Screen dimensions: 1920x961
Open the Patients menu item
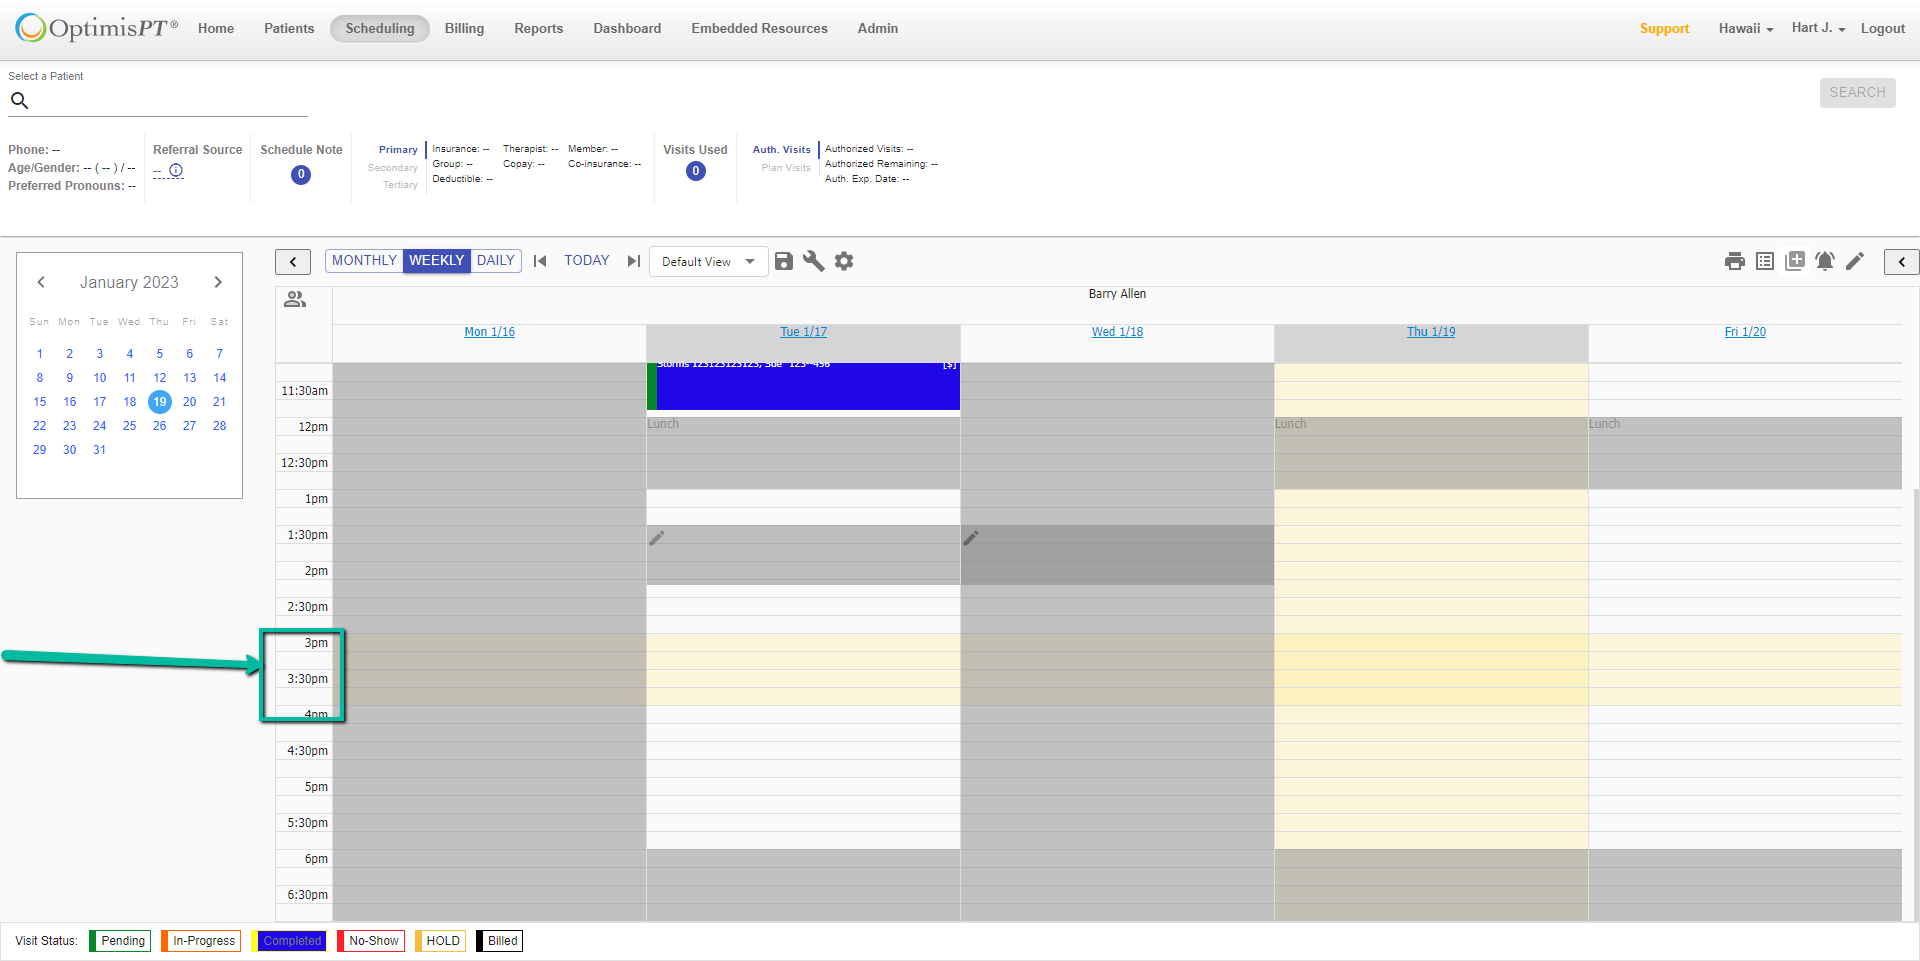(x=289, y=28)
